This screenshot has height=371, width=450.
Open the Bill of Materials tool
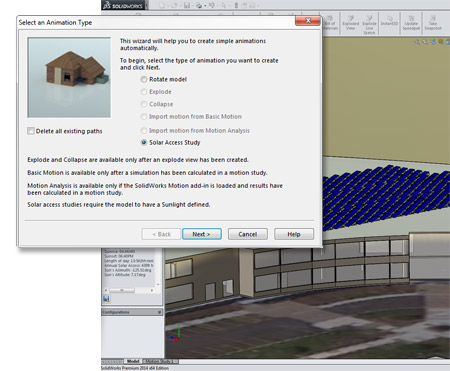coord(330,23)
